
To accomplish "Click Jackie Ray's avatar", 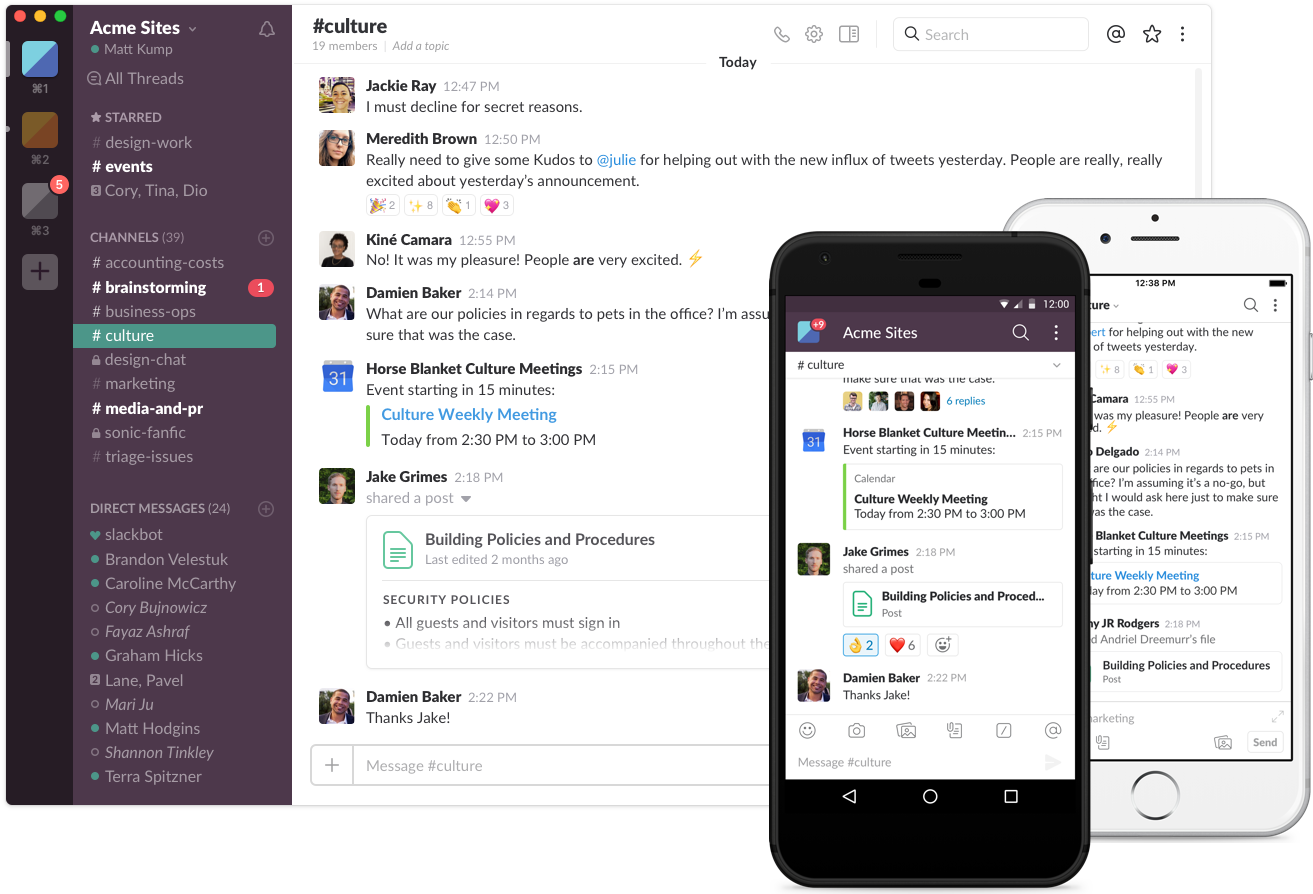I will click(x=337, y=96).
